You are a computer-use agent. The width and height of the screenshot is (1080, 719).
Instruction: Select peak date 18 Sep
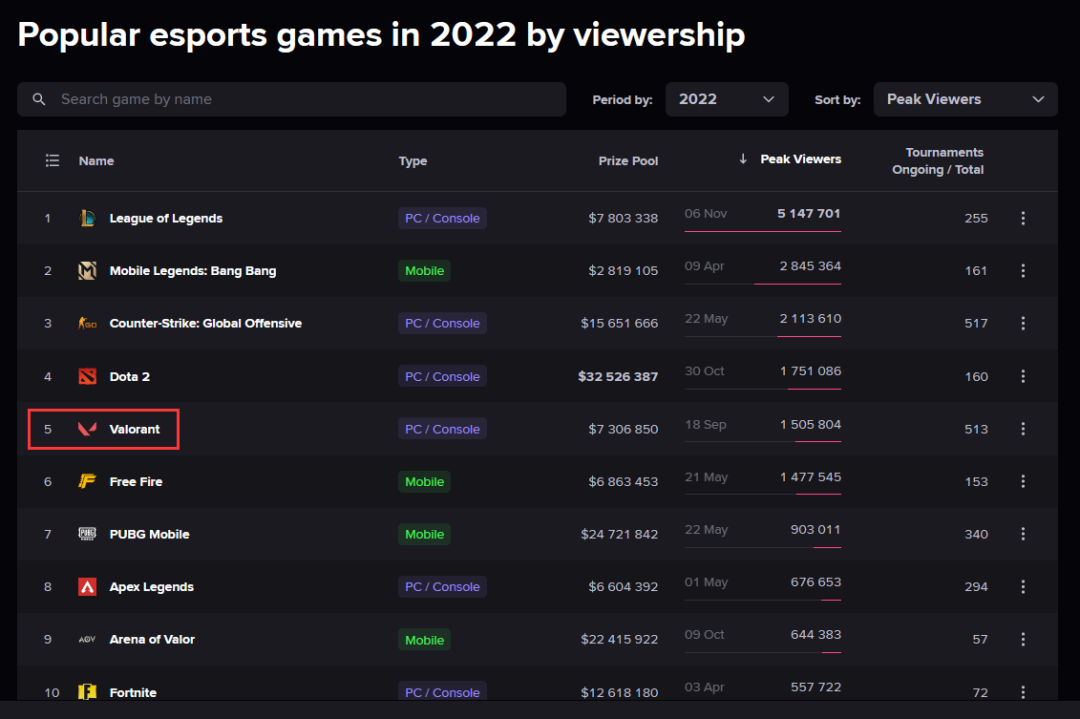(705, 424)
